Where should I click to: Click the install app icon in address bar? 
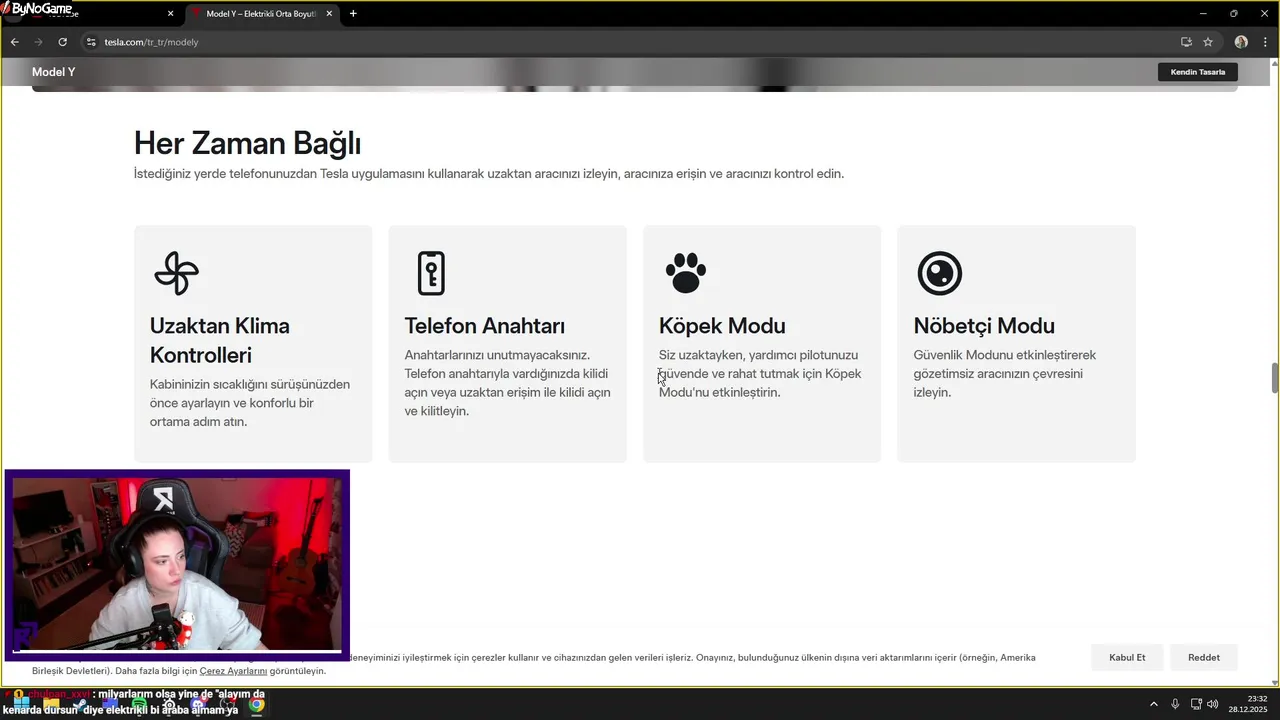[x=1186, y=42]
